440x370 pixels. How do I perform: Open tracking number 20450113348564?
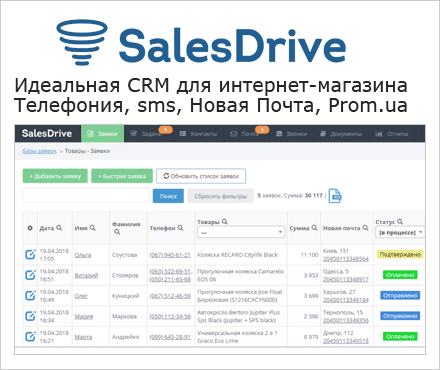[x=346, y=259]
